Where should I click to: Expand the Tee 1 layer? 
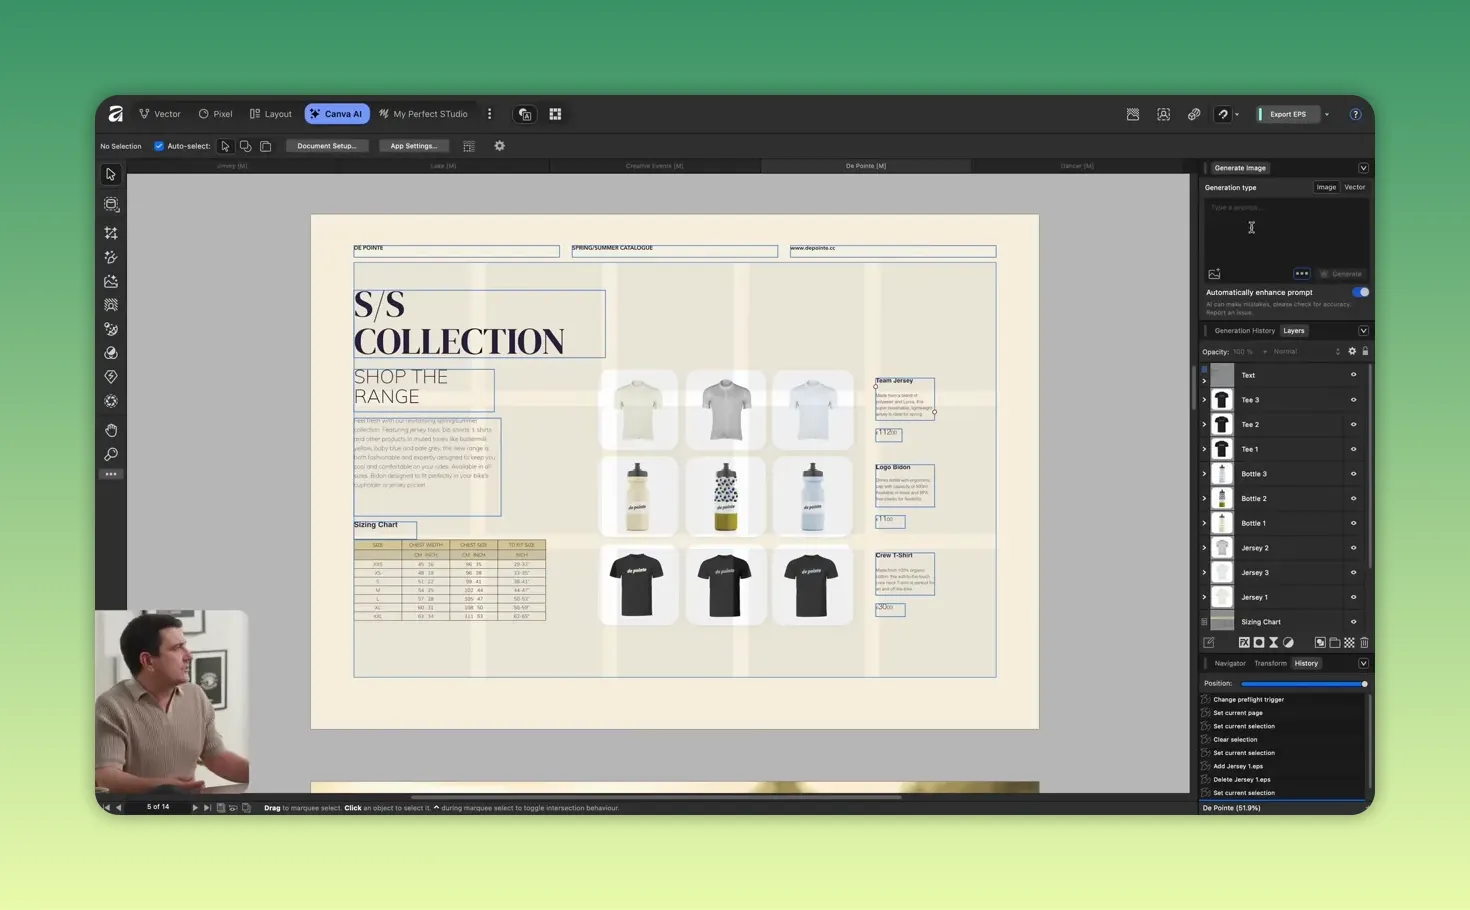pos(1204,449)
